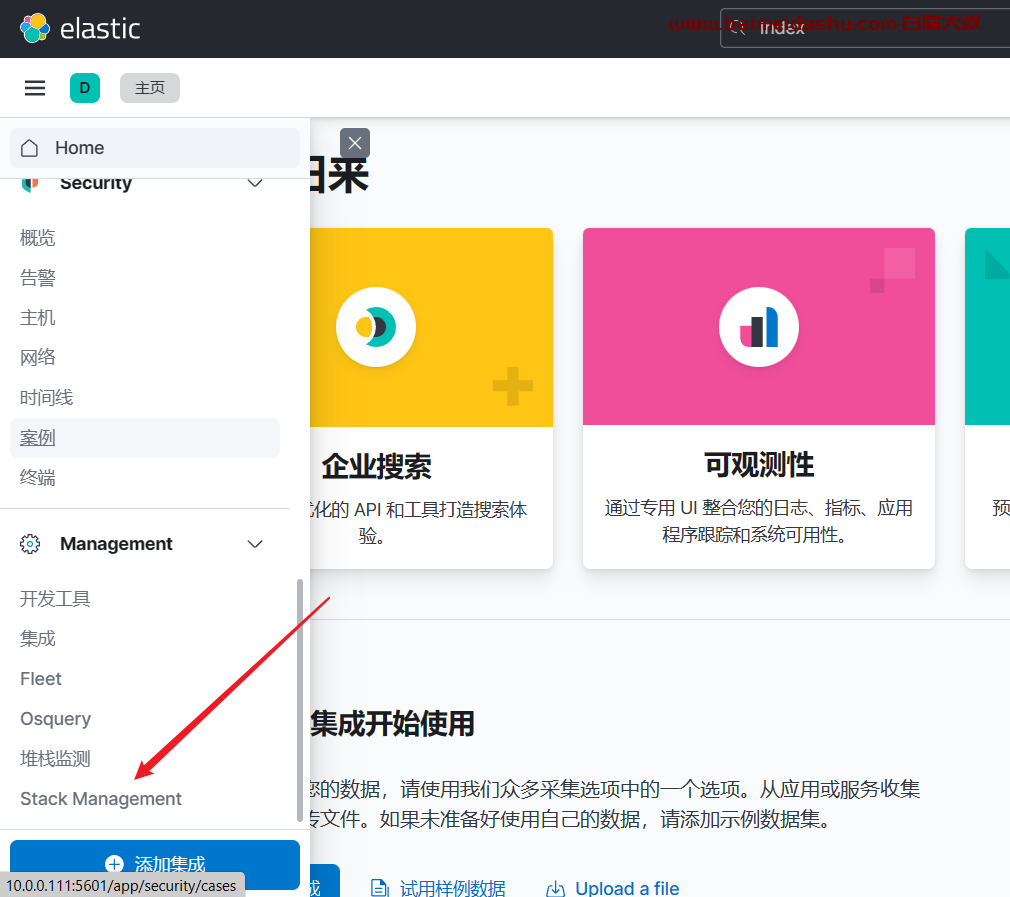Open the D user space avatar
Image resolution: width=1010 pixels, height=897 pixels.
point(85,88)
